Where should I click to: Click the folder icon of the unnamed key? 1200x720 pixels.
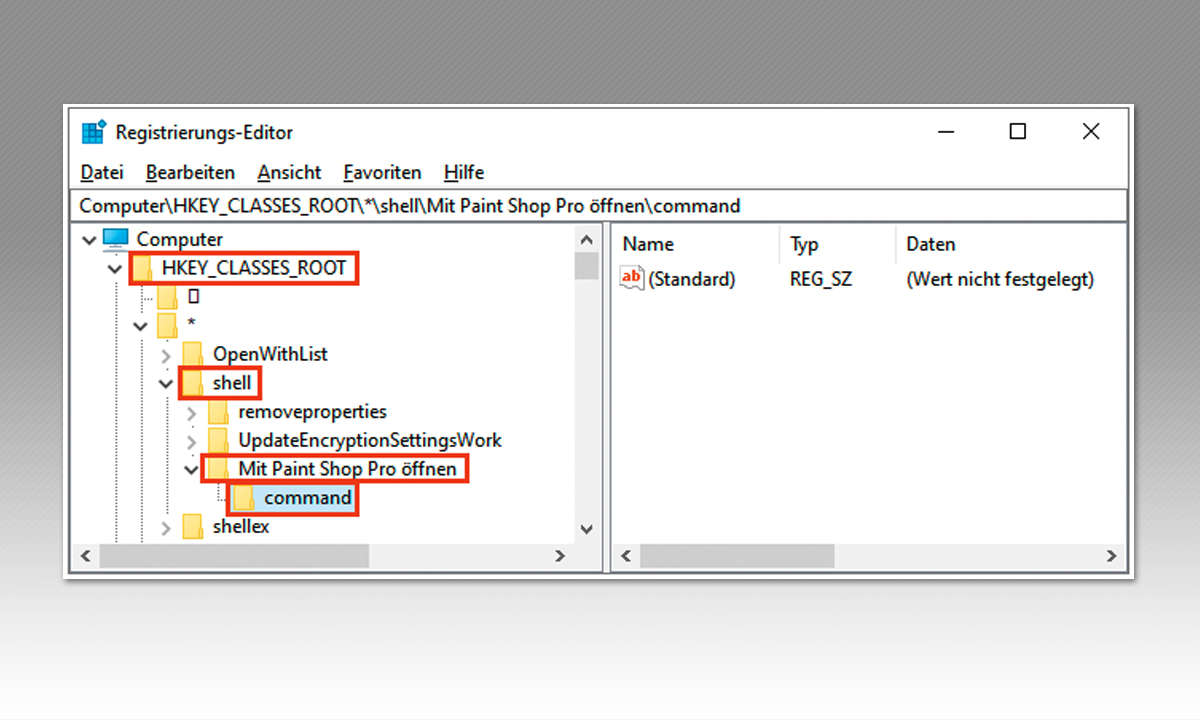pos(167,297)
